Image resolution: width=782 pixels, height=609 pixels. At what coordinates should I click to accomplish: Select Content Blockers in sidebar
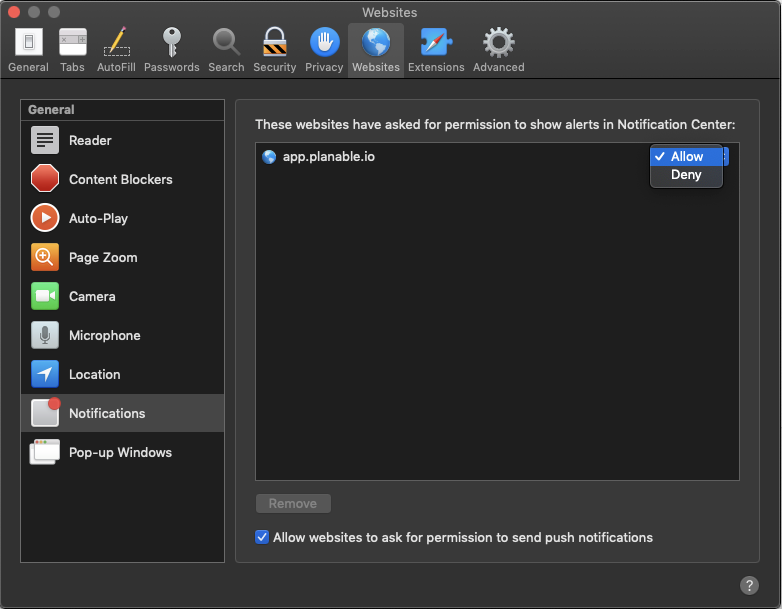[122, 180]
